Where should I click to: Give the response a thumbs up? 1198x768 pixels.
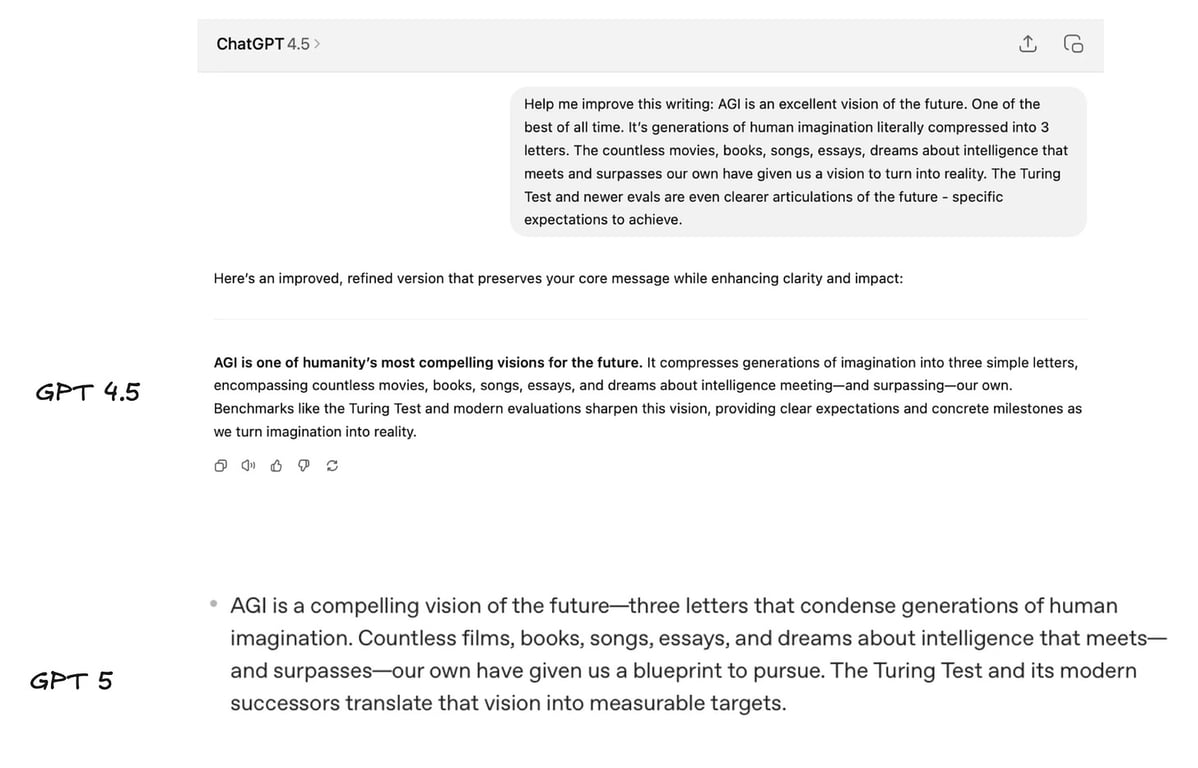(277, 465)
